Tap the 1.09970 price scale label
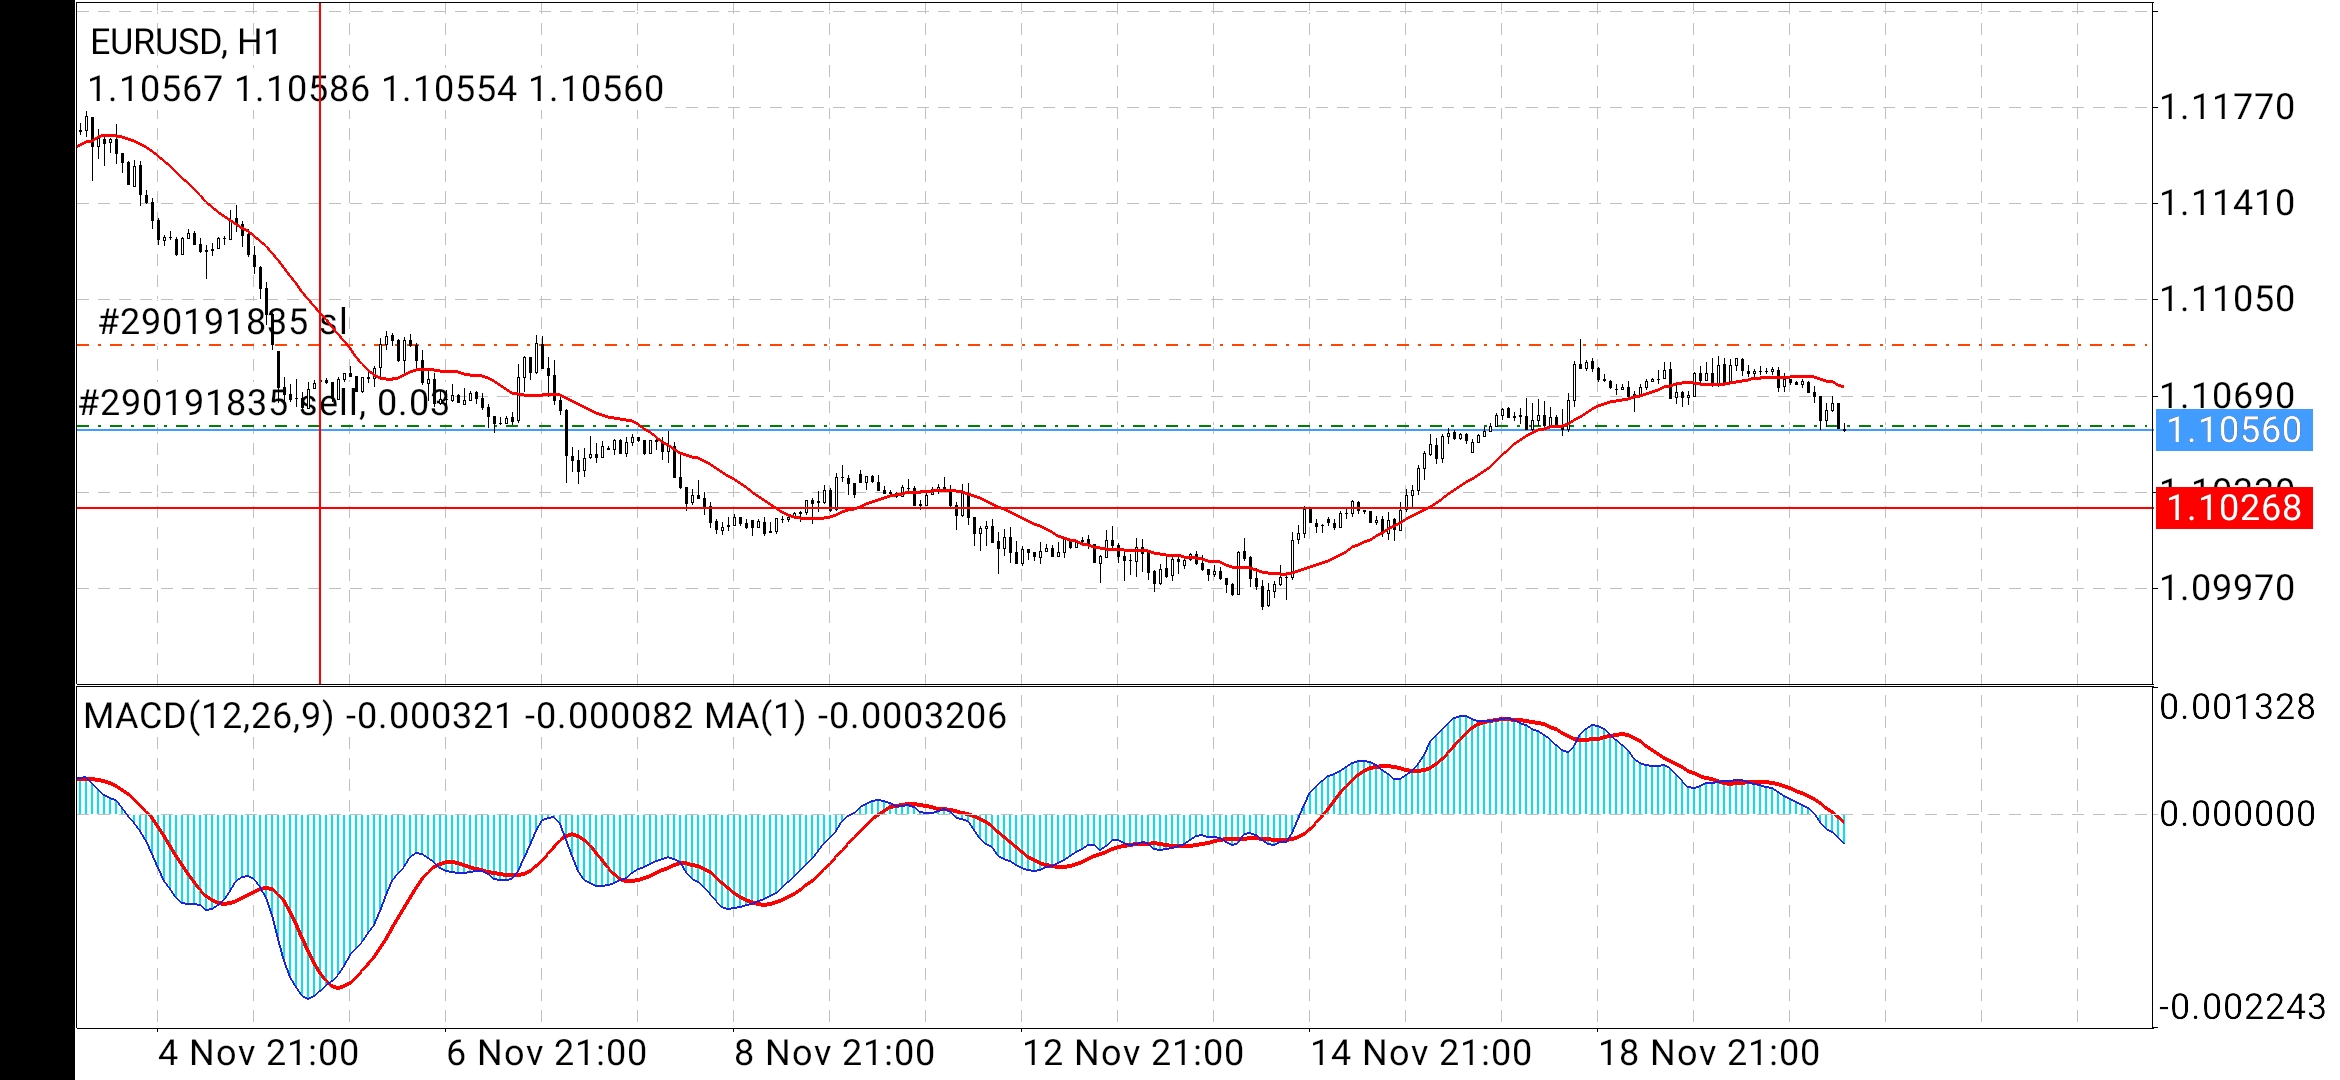Viewport: 2340px width, 1080px height. click(x=2227, y=587)
